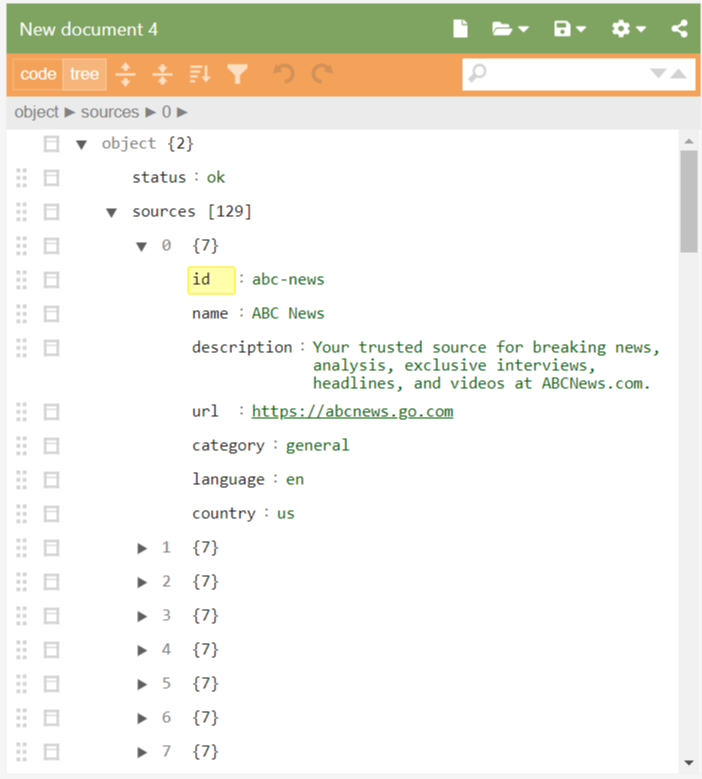This screenshot has width=702, height=779.
Task: Grab the drag handle of the status row
Action: tap(21, 178)
